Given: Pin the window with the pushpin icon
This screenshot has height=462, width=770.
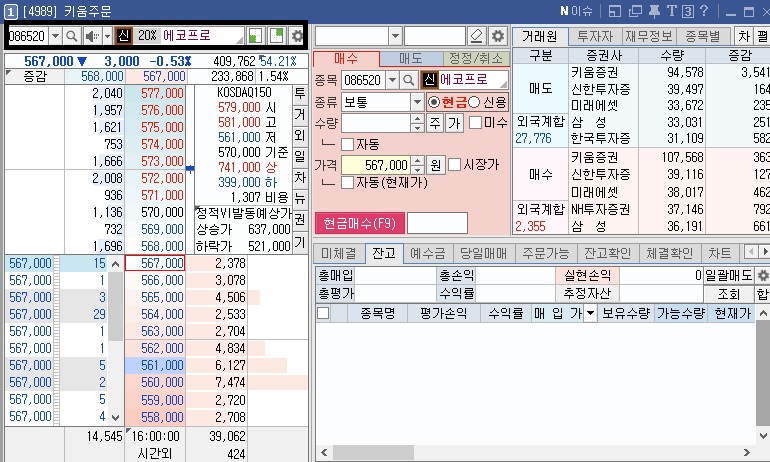Looking at the screenshot, I should pyautogui.click(x=654, y=11).
